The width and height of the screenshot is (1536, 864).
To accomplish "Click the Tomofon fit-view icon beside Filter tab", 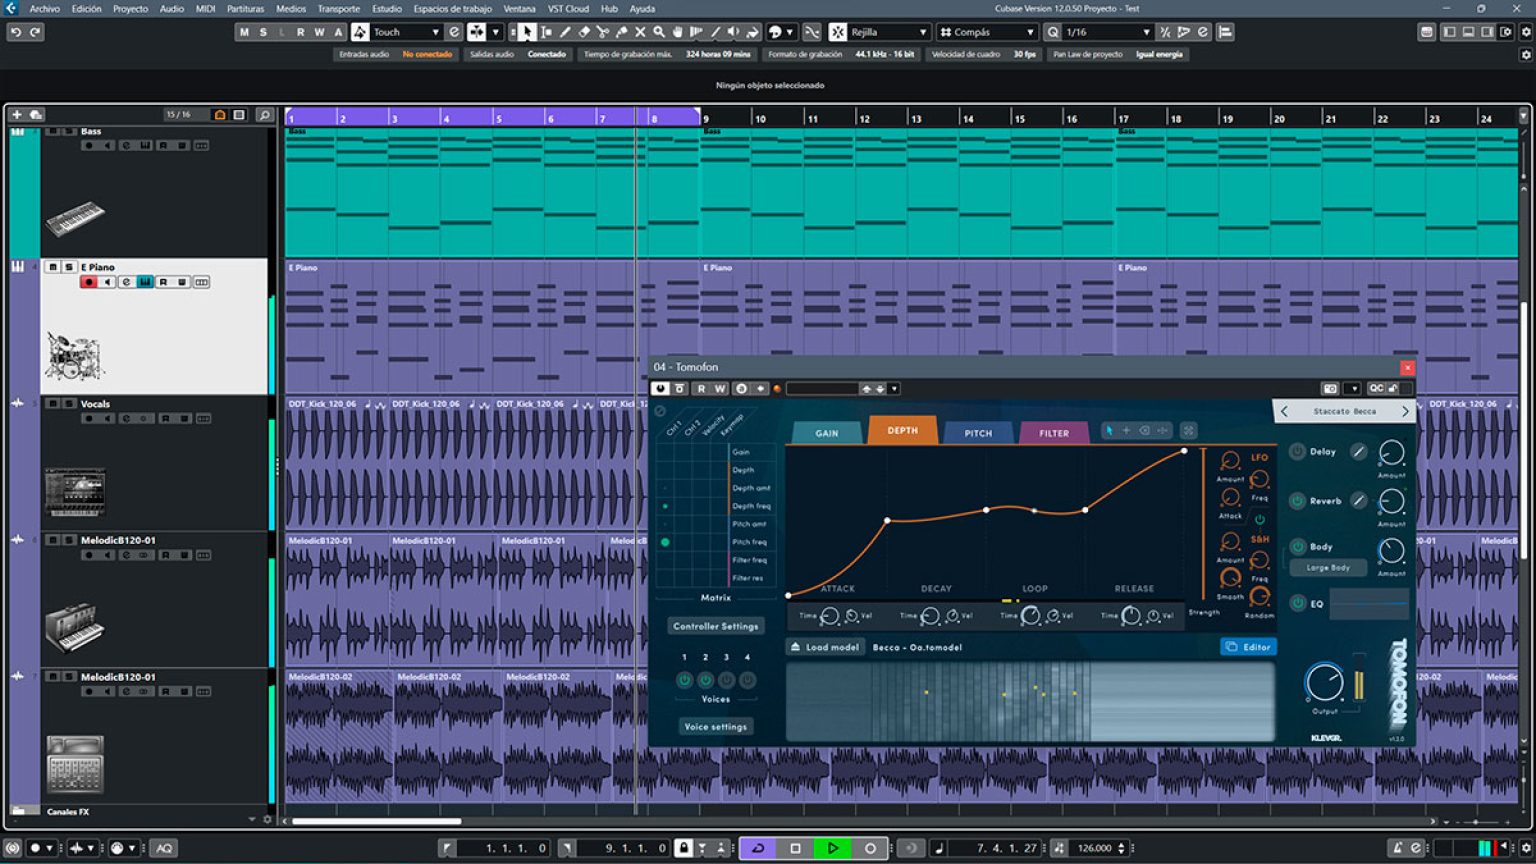I will point(1188,430).
